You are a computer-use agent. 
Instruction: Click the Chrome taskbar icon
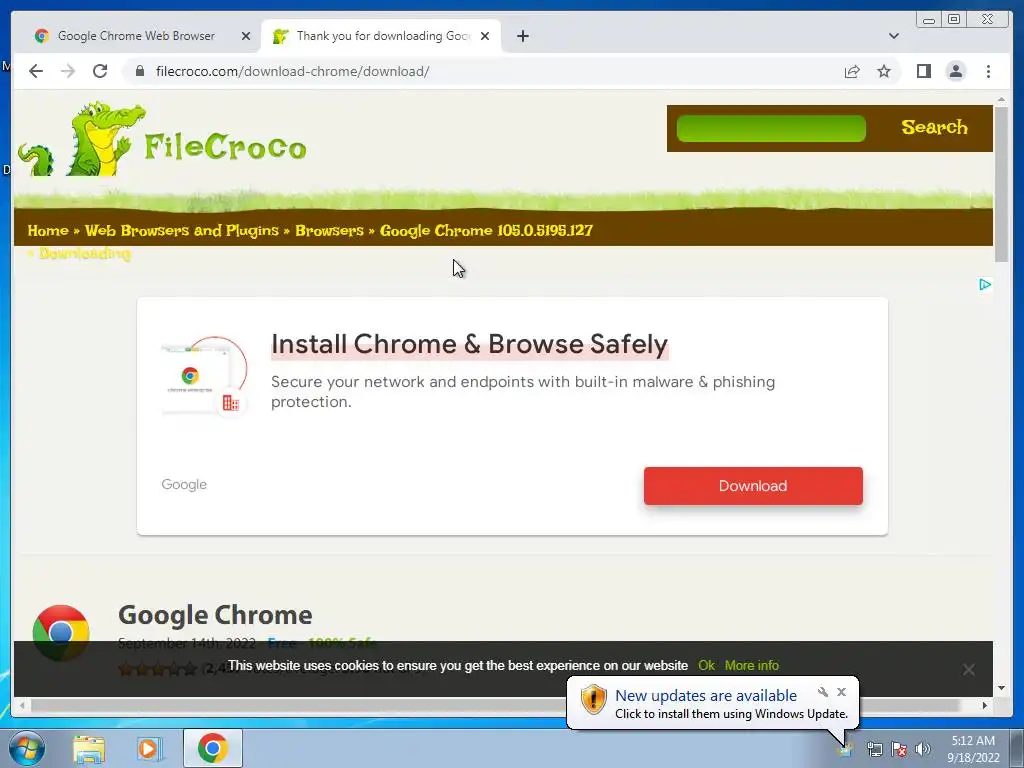(212, 748)
